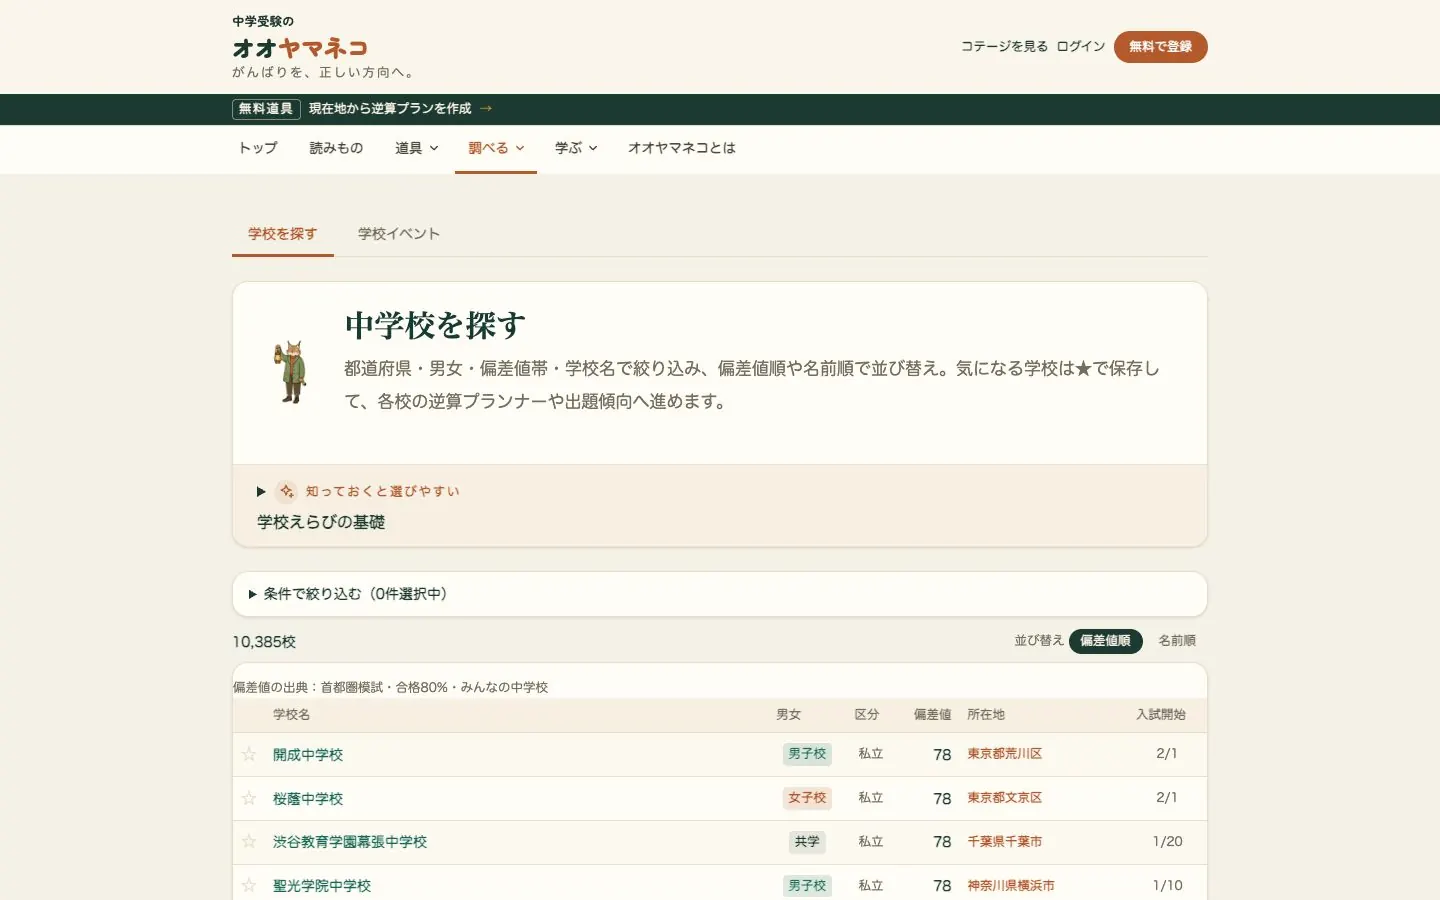Expand 条件で絞り込む filter panel

point(720,594)
